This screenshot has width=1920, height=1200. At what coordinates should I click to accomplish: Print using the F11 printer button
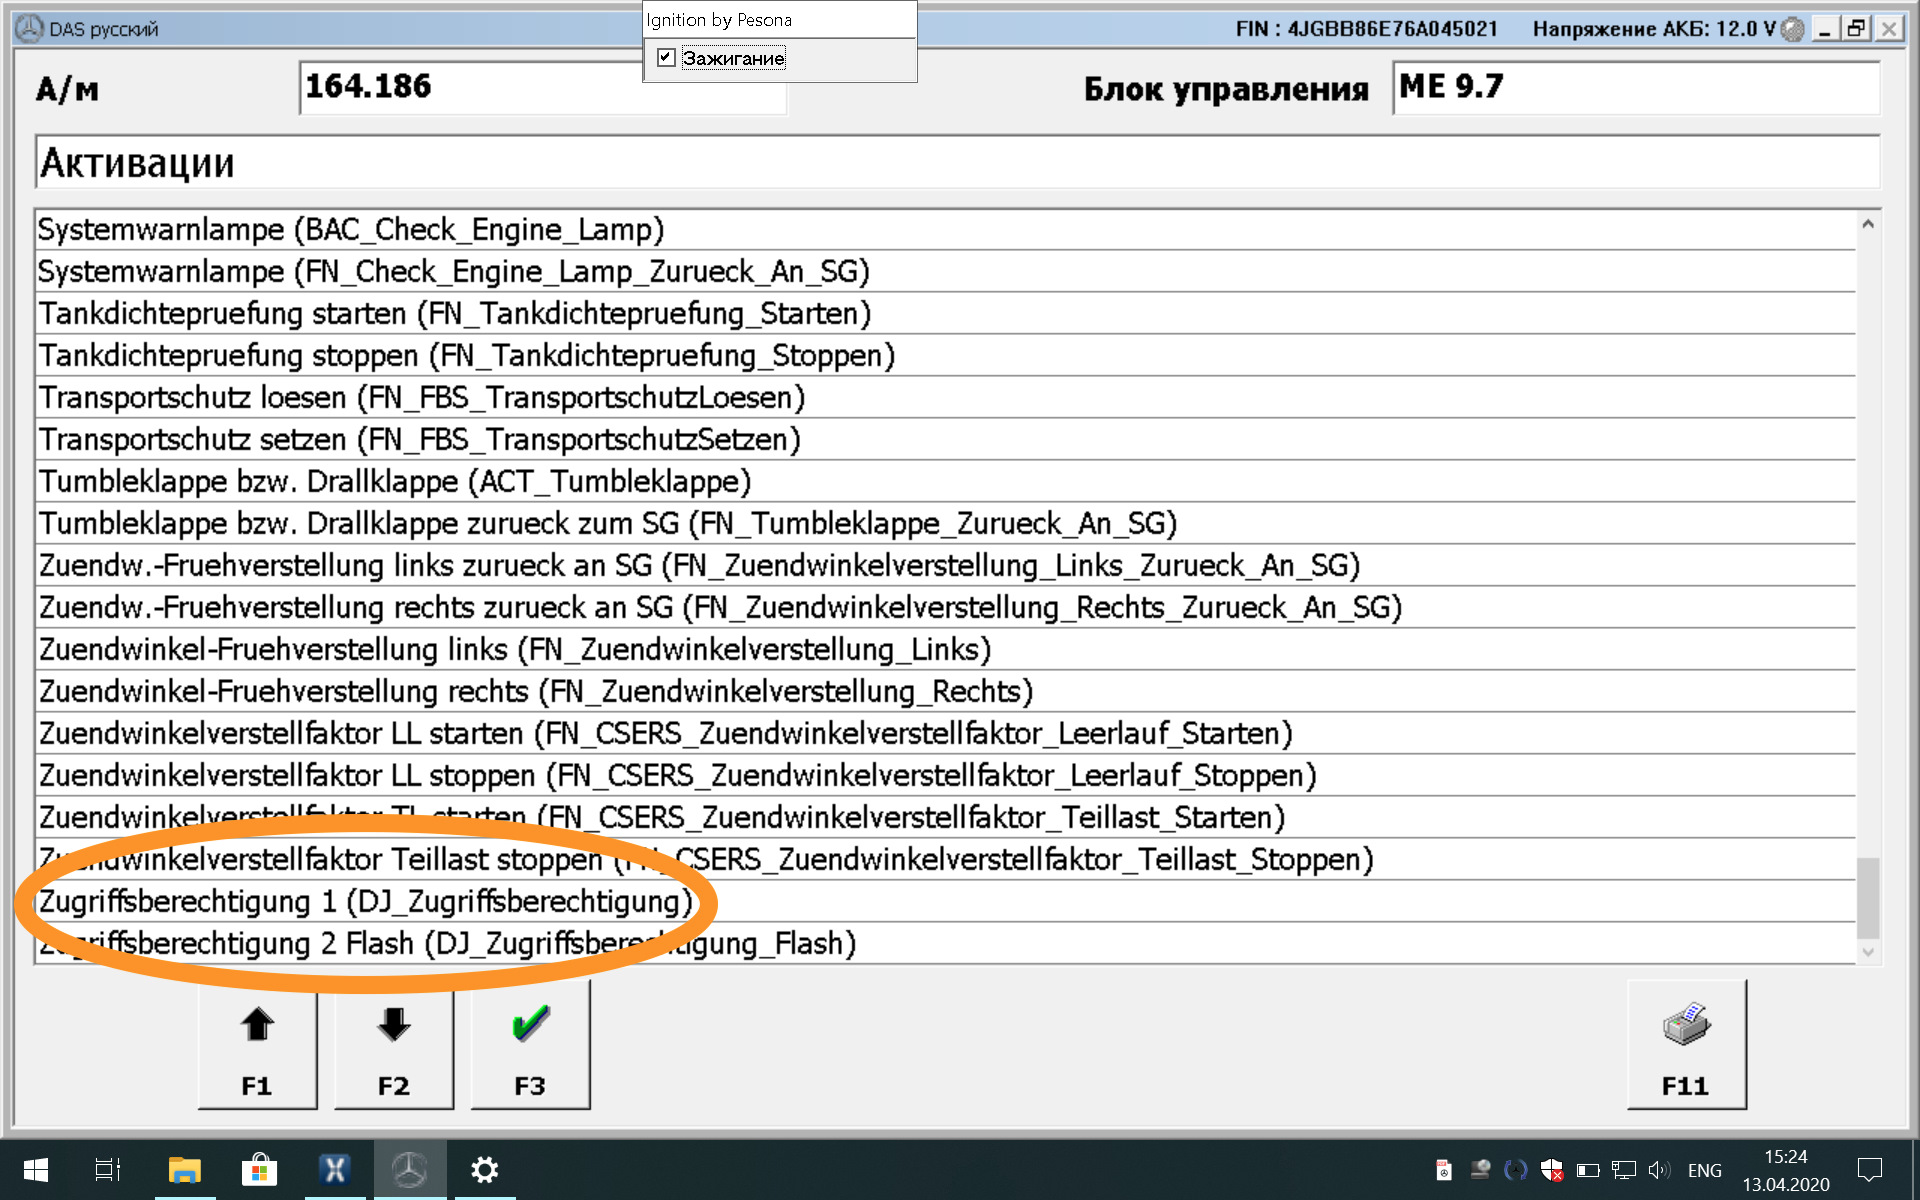click(x=1686, y=1045)
